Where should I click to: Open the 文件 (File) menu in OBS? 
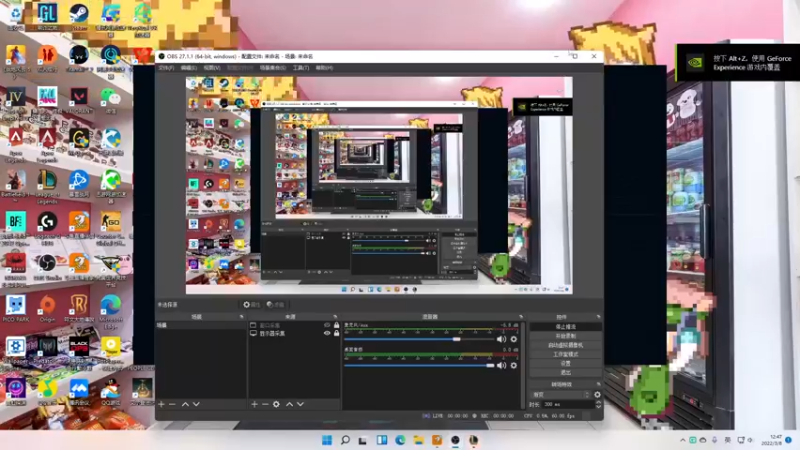pos(166,68)
